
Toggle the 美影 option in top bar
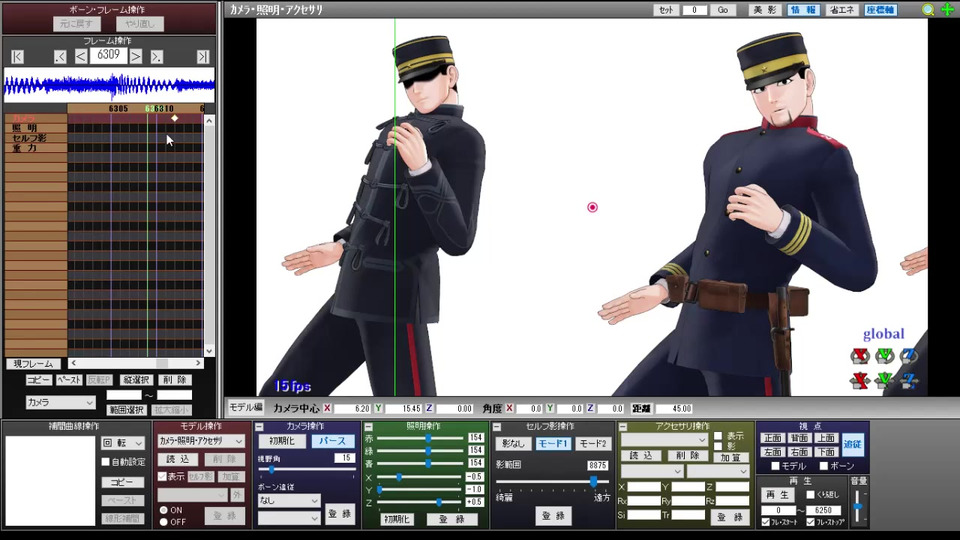[764, 10]
